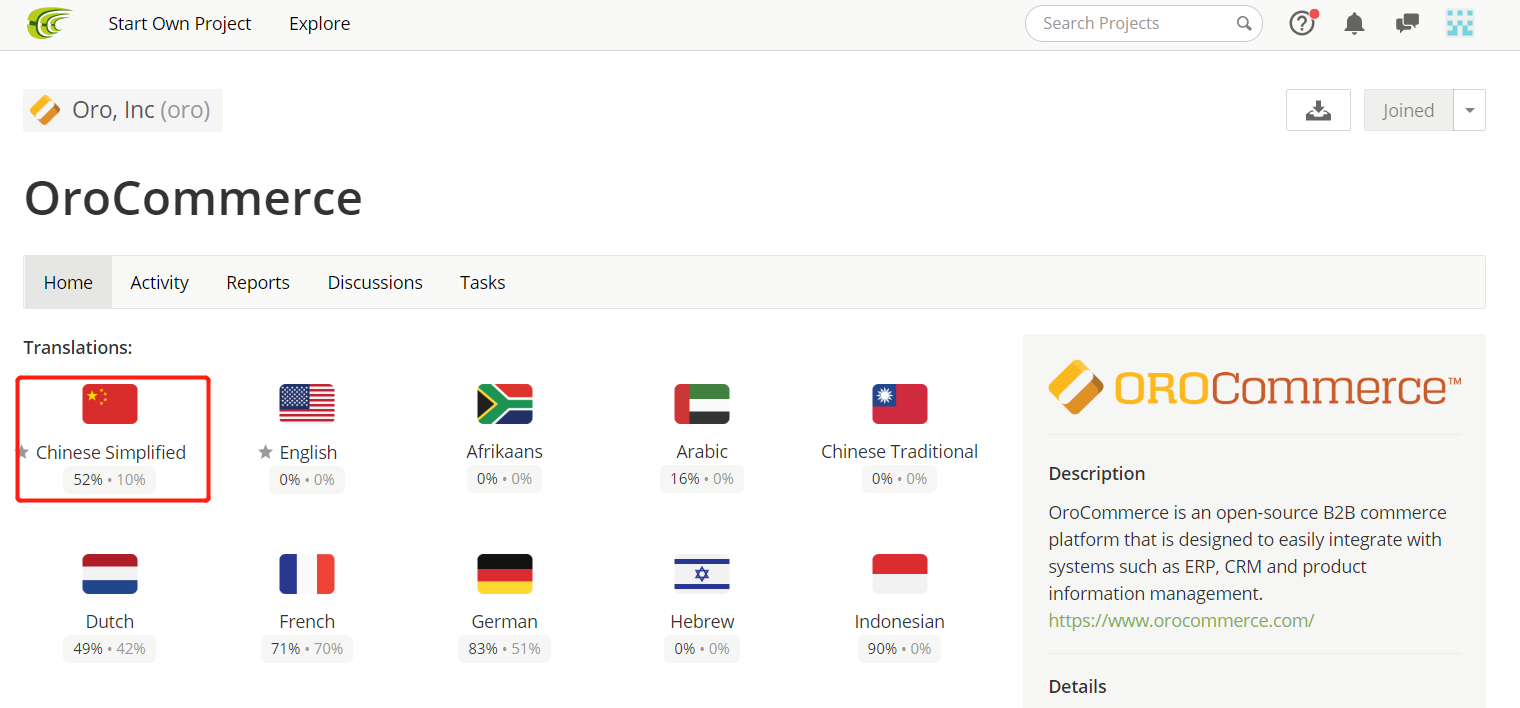Viewport: 1520px width, 708px height.
Task: Switch to the Reports tab
Action: [x=258, y=282]
